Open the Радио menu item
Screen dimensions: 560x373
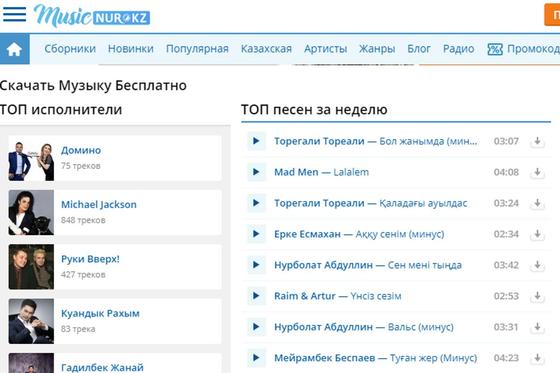pos(459,49)
